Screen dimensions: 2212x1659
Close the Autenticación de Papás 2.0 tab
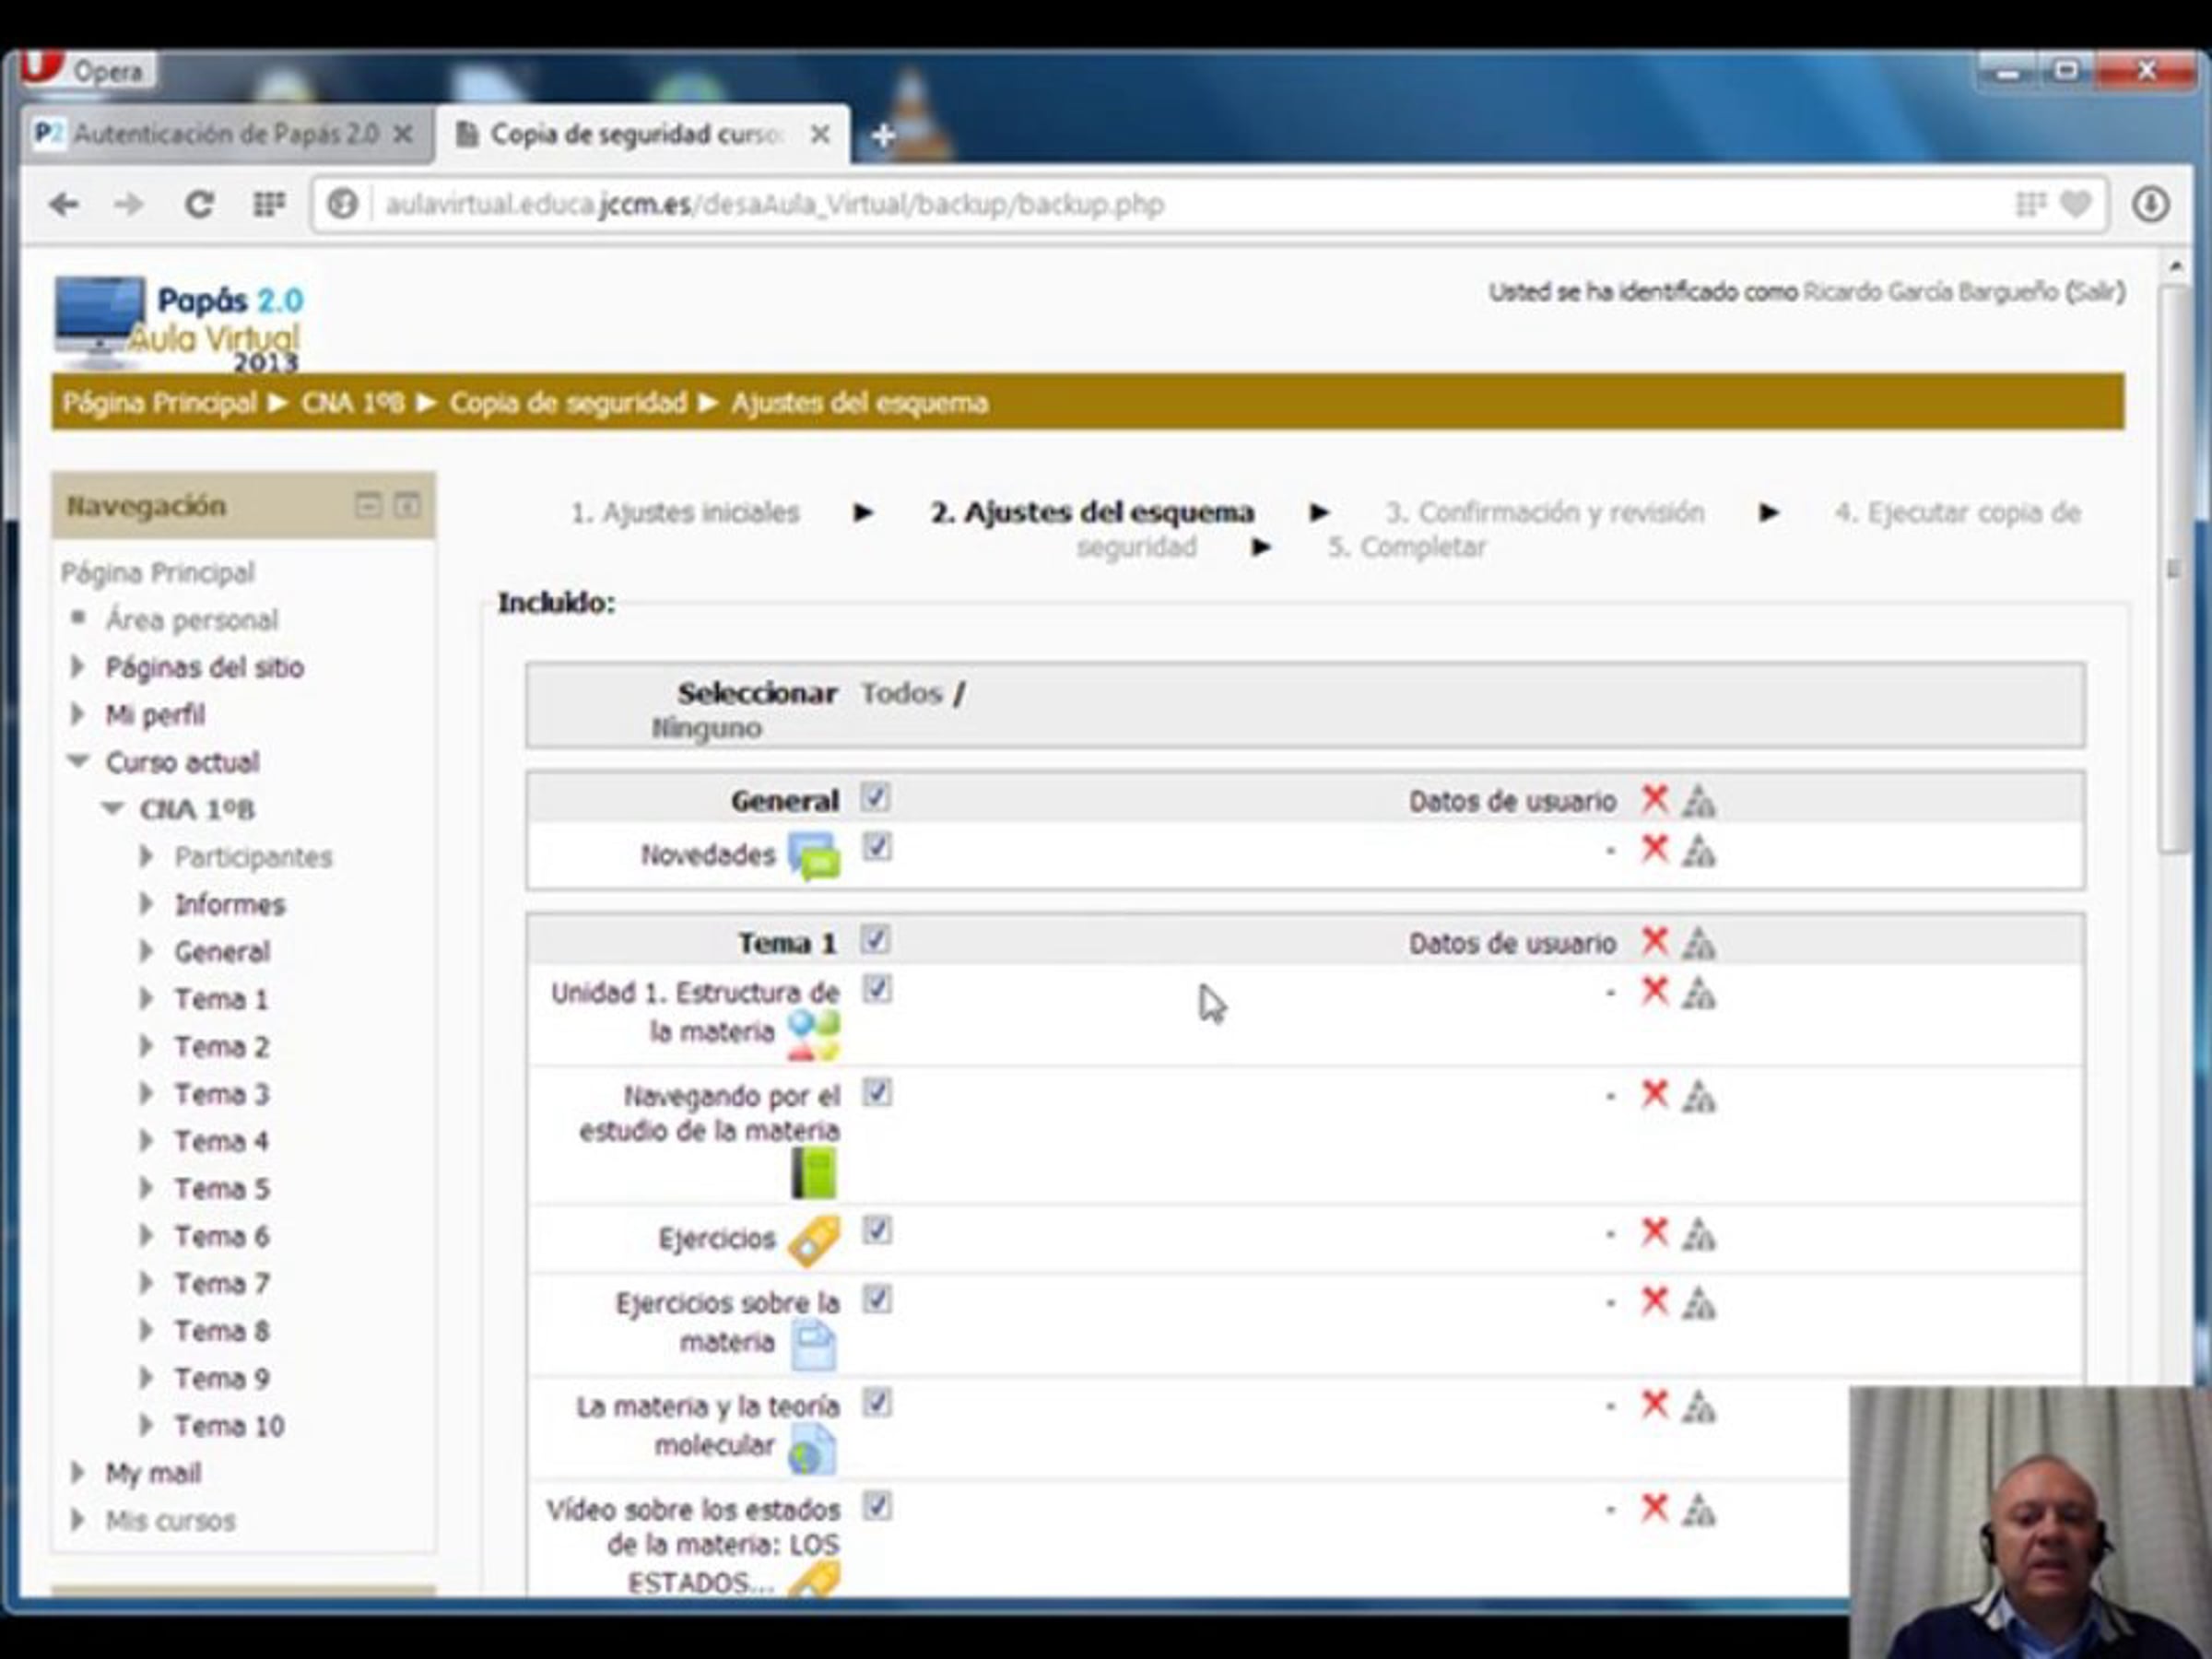click(403, 134)
